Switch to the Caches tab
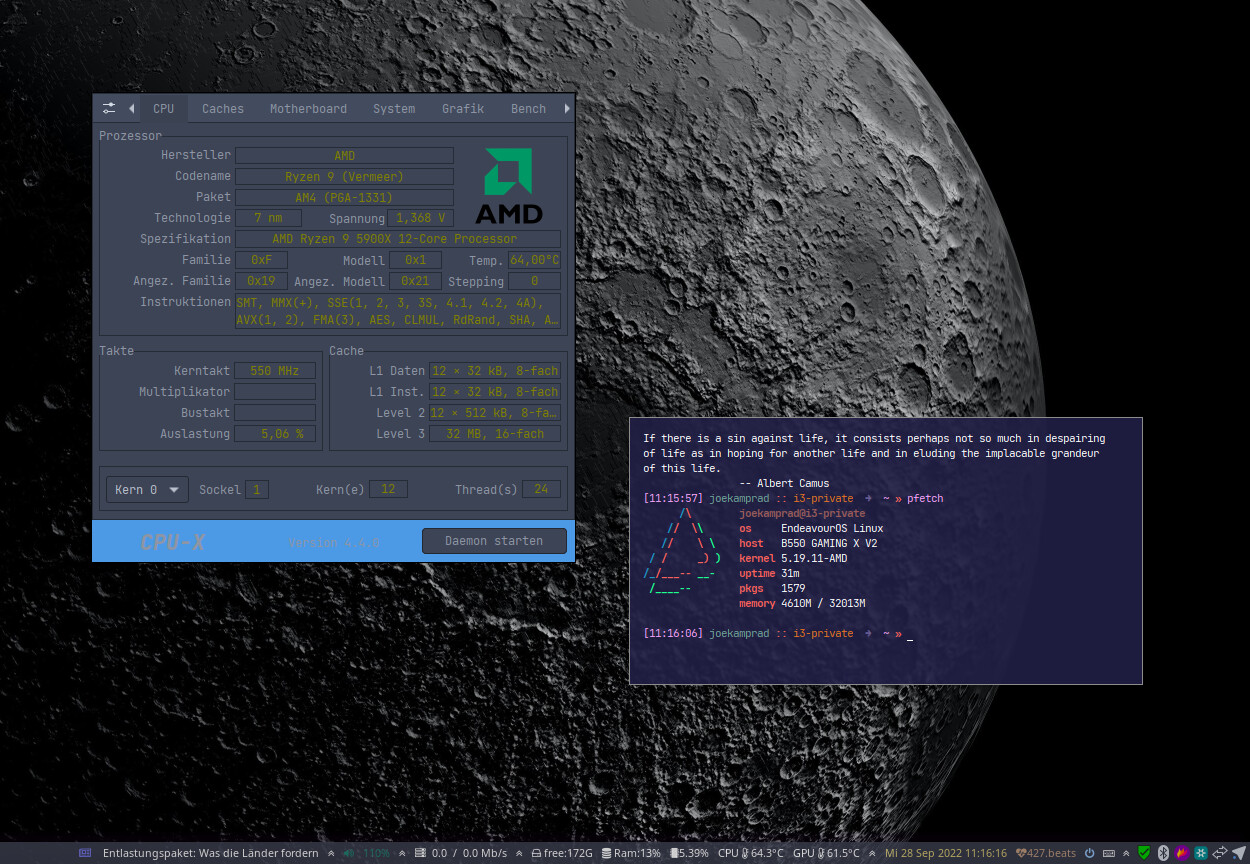 [223, 108]
